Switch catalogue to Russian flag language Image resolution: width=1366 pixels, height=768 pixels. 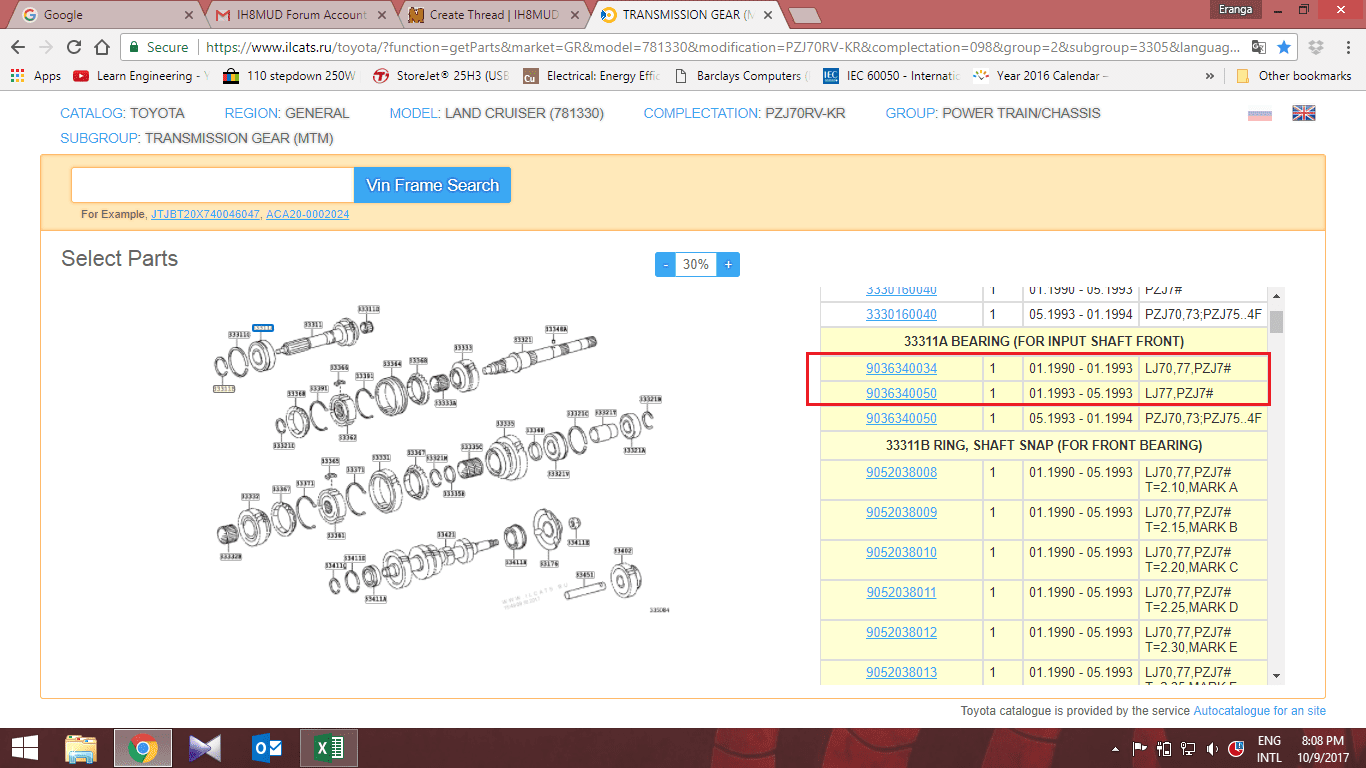1259,113
